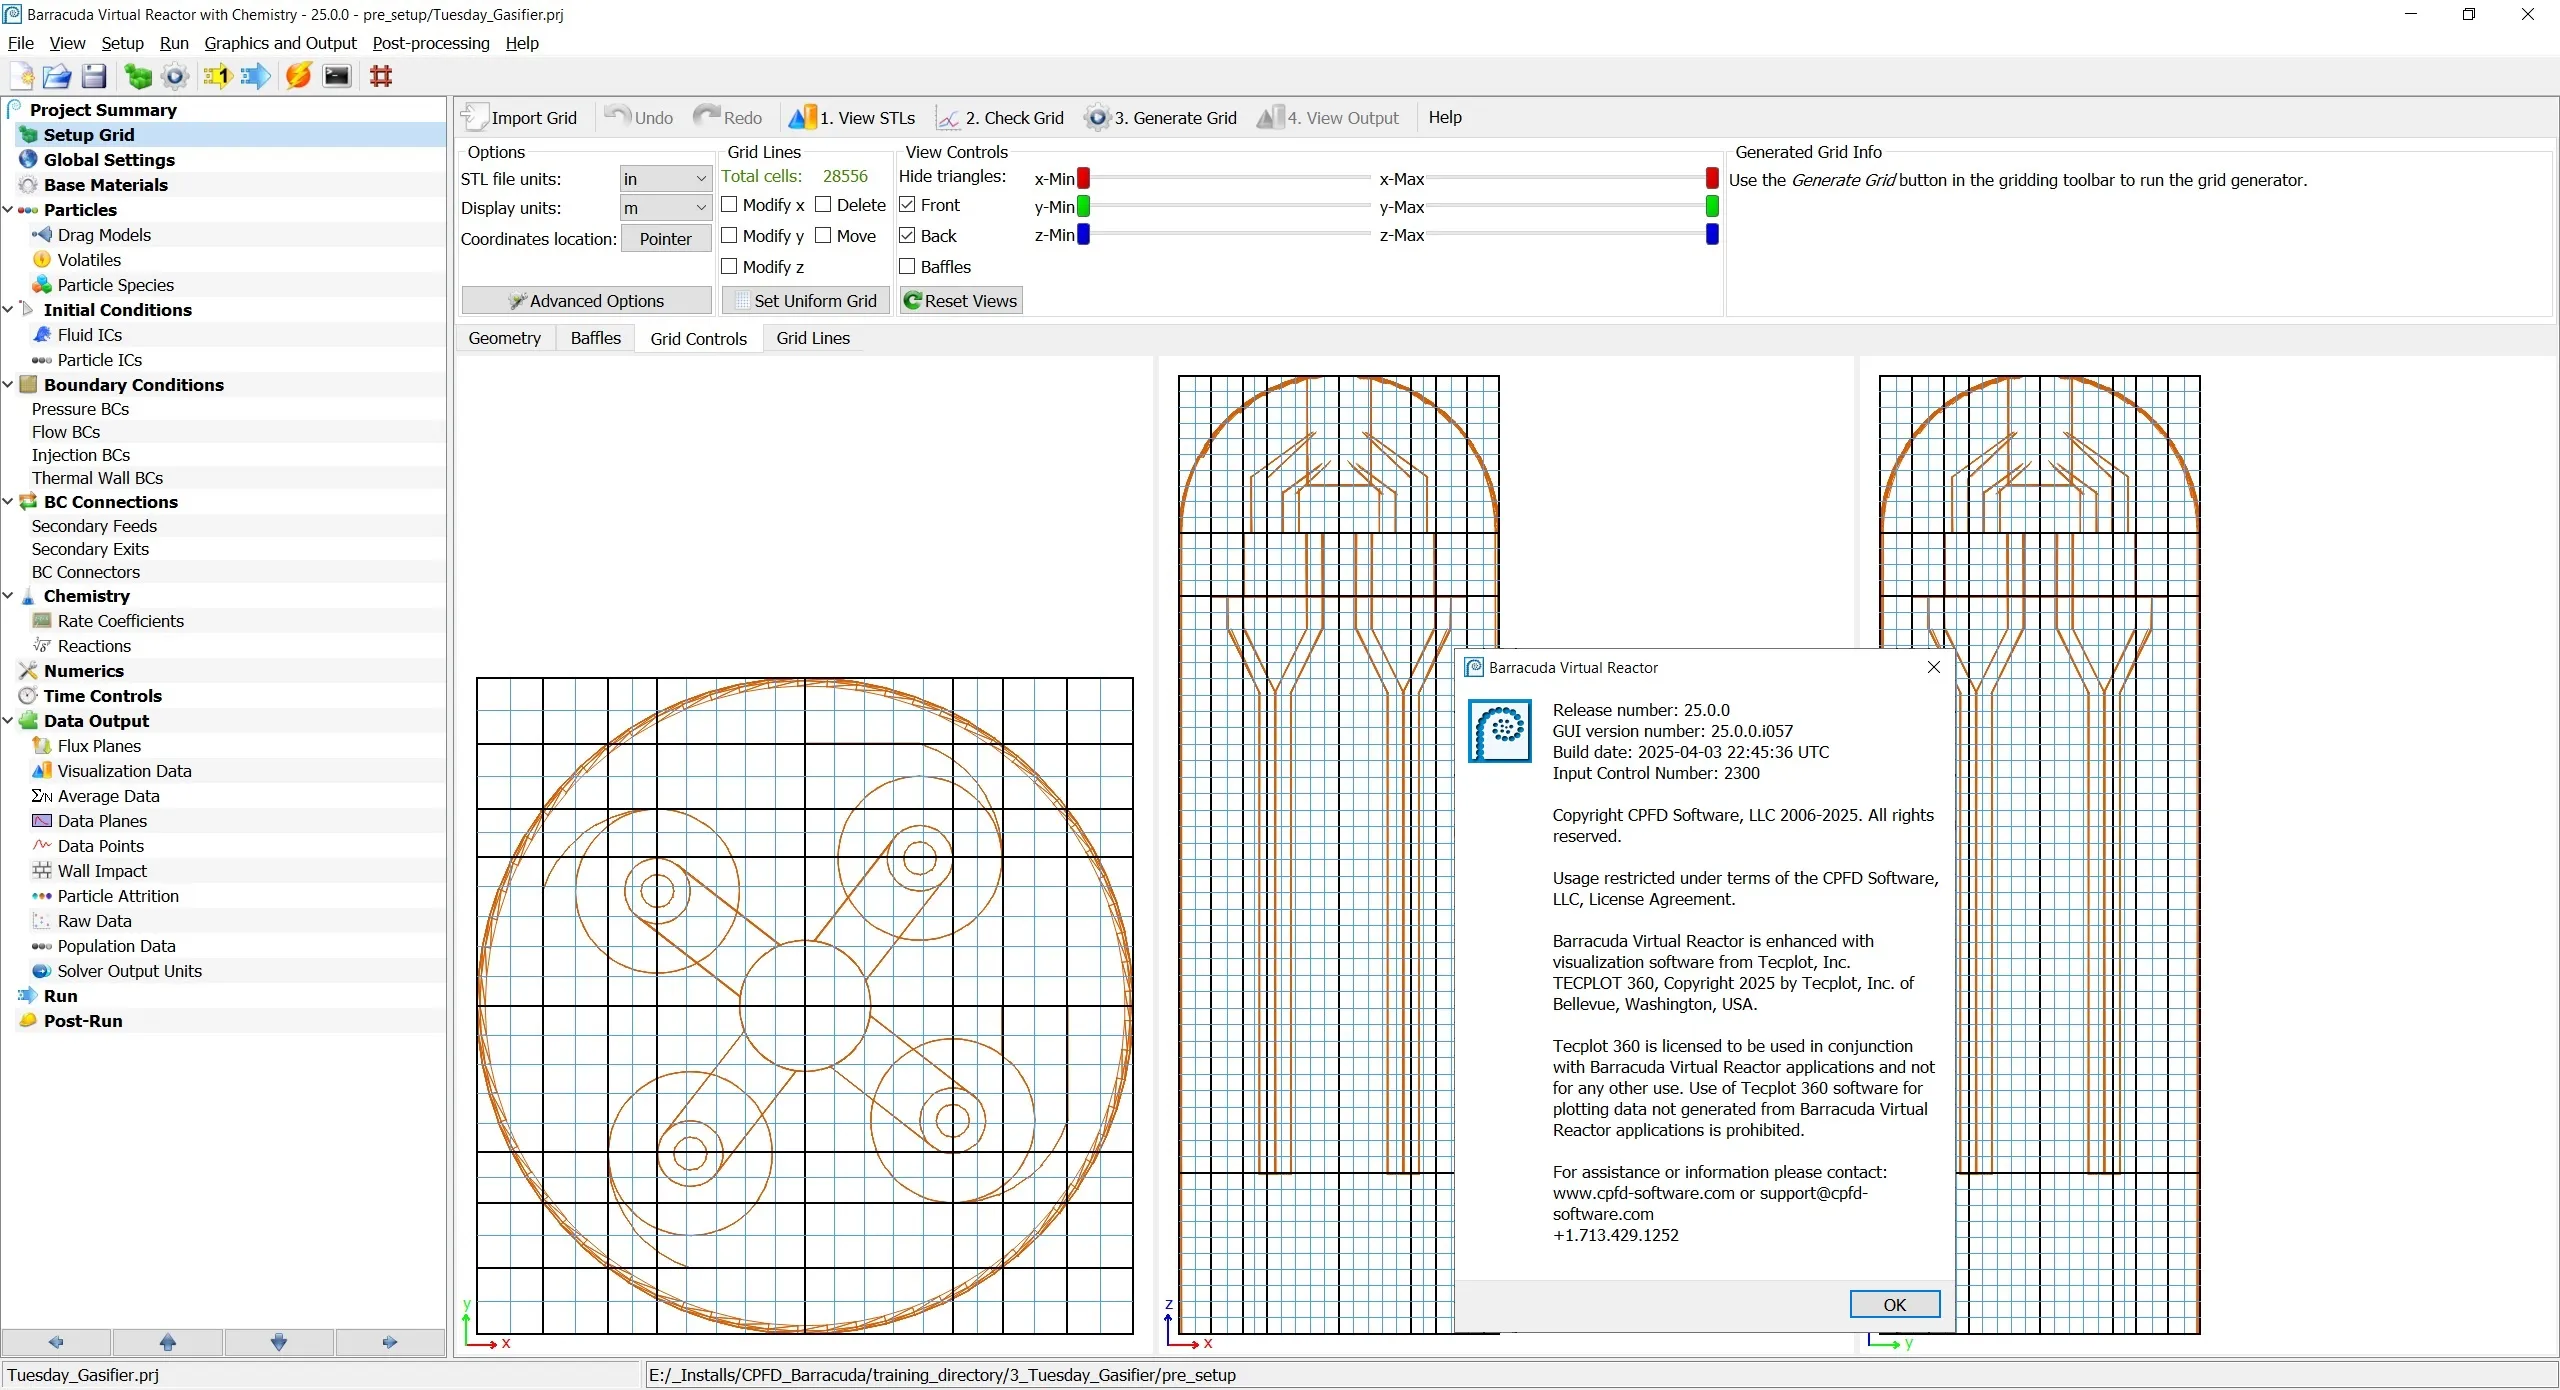Collapse the Data Output tree node
The height and width of the screenshot is (1390, 2560).
pos(8,721)
